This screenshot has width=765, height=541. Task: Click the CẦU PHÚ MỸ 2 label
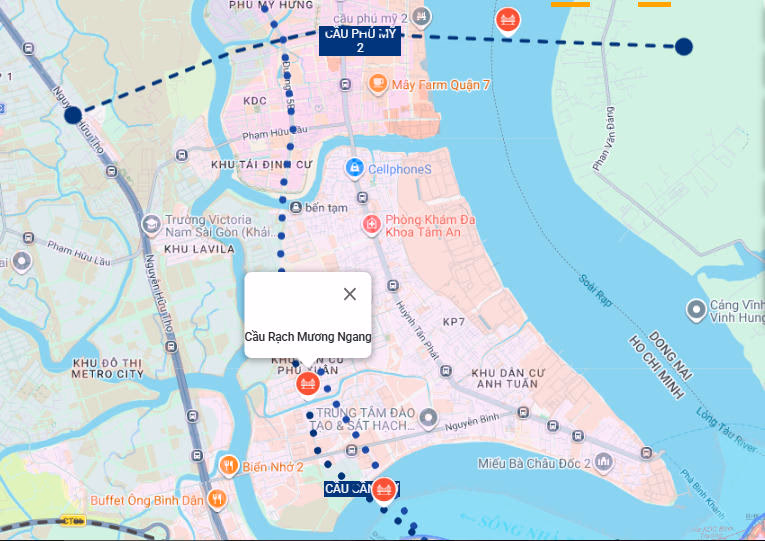(360, 41)
